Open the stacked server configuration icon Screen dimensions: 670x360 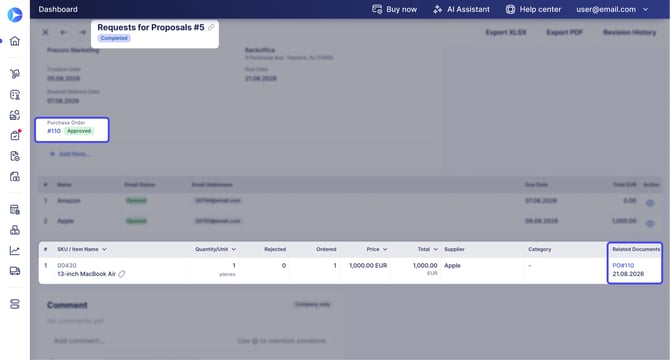pos(15,304)
